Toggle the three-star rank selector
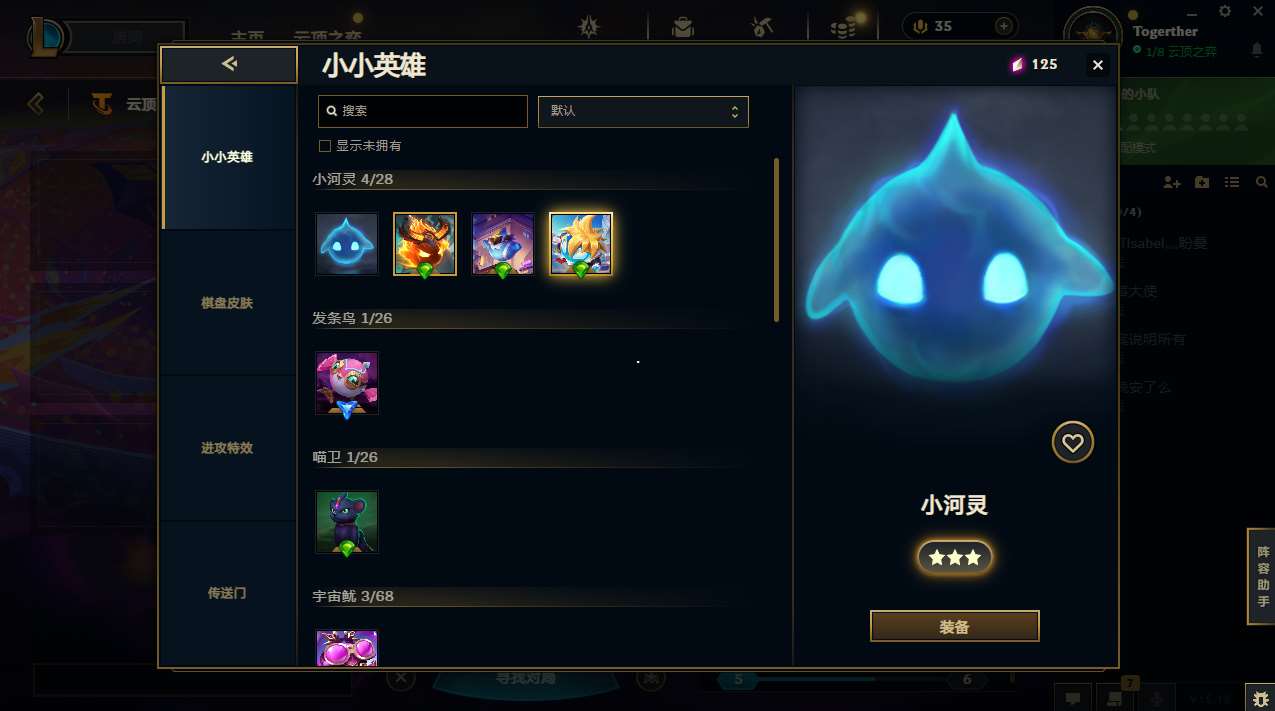Screen dimensions: 1275x711 (955, 558)
